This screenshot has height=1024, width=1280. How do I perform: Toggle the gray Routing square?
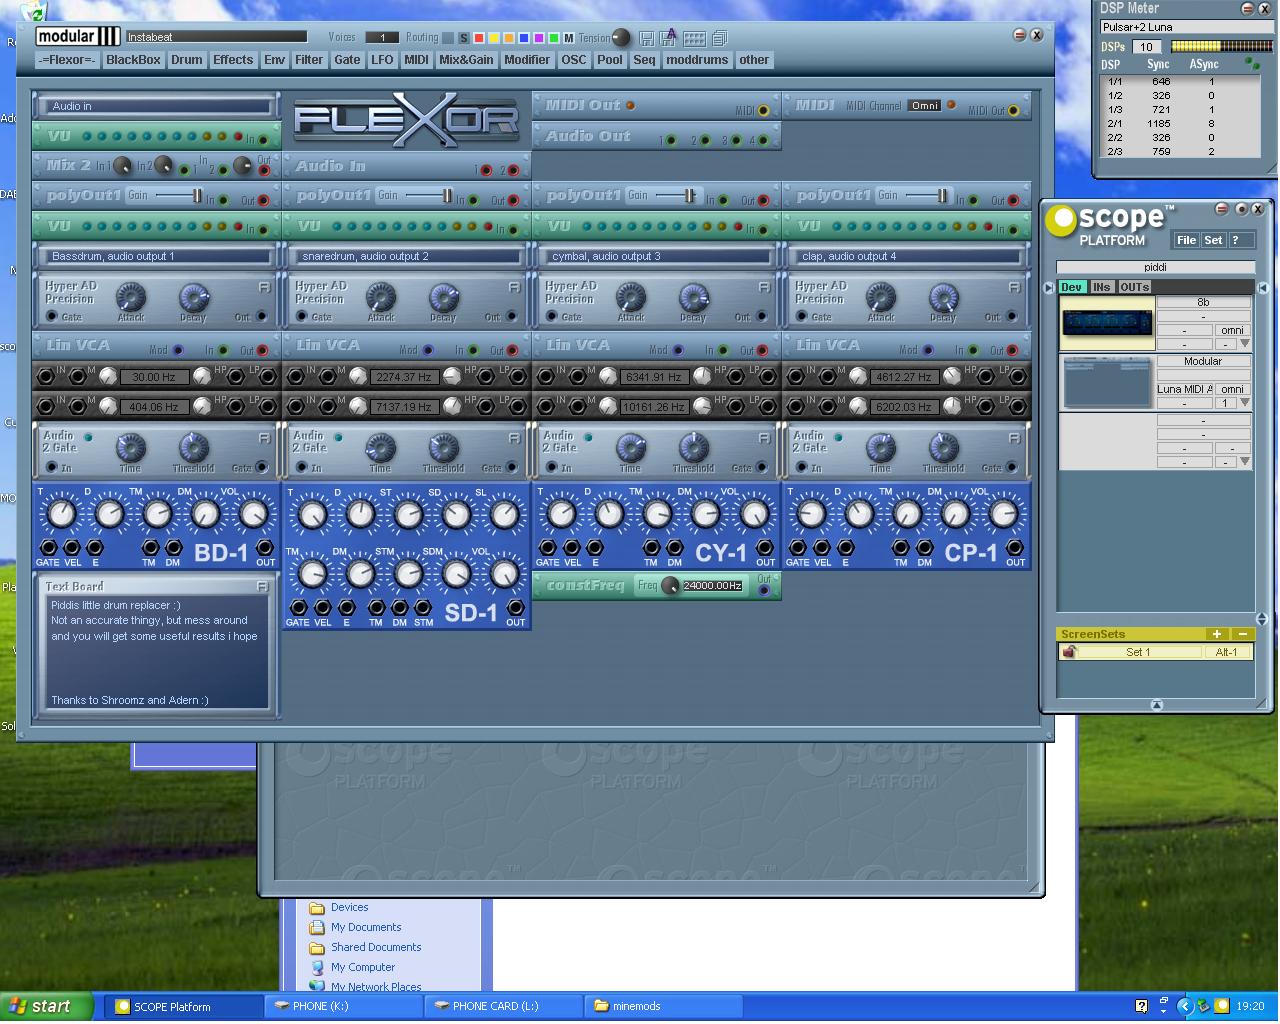(448, 38)
